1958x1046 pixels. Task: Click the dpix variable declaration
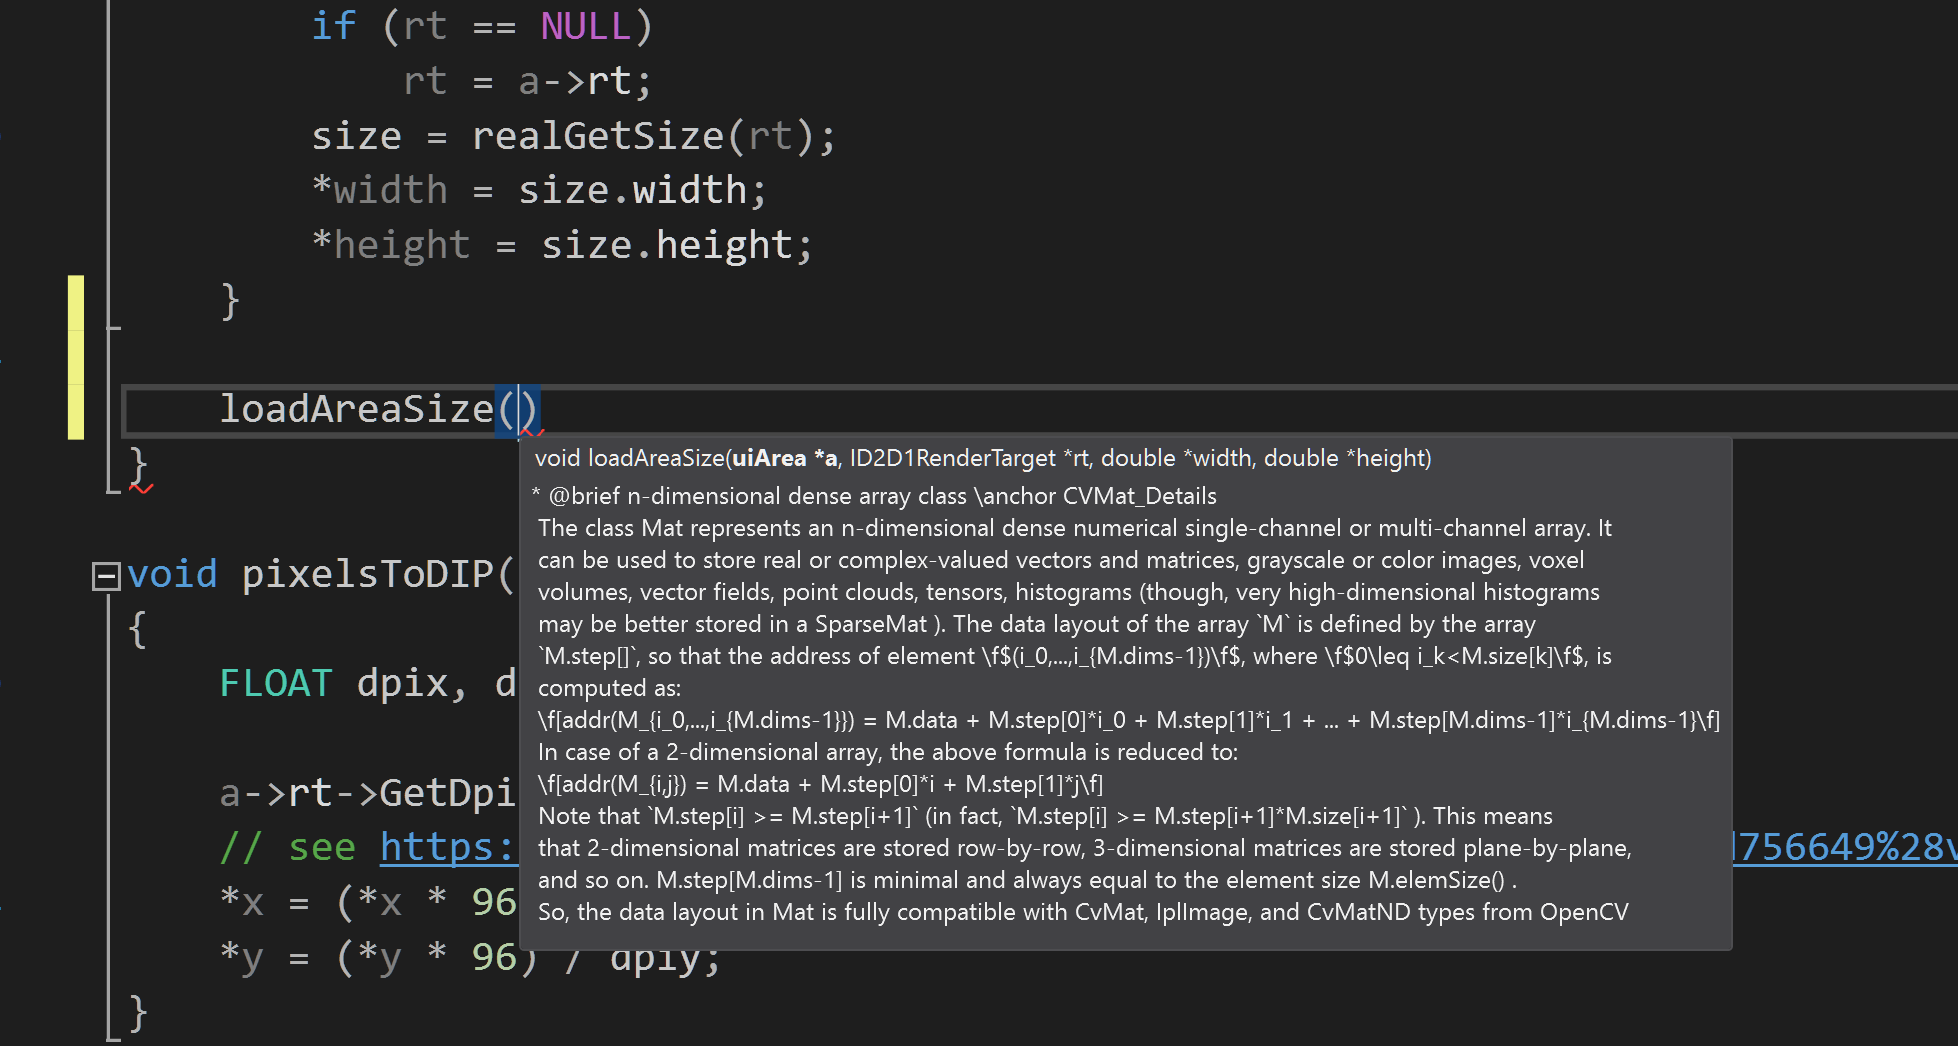pos(402,684)
